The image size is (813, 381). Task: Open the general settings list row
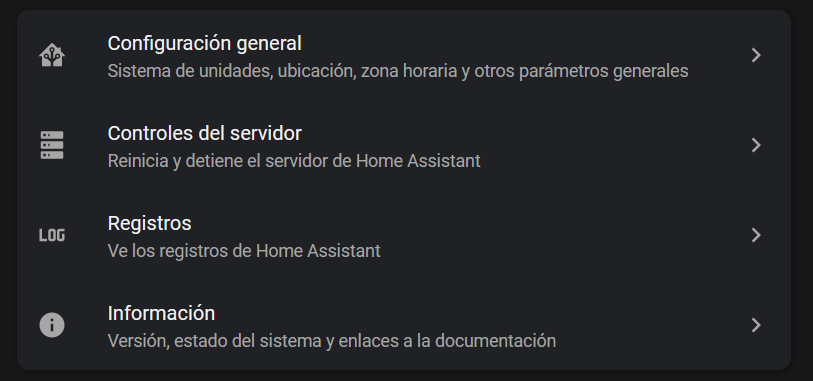pyautogui.click(x=404, y=55)
